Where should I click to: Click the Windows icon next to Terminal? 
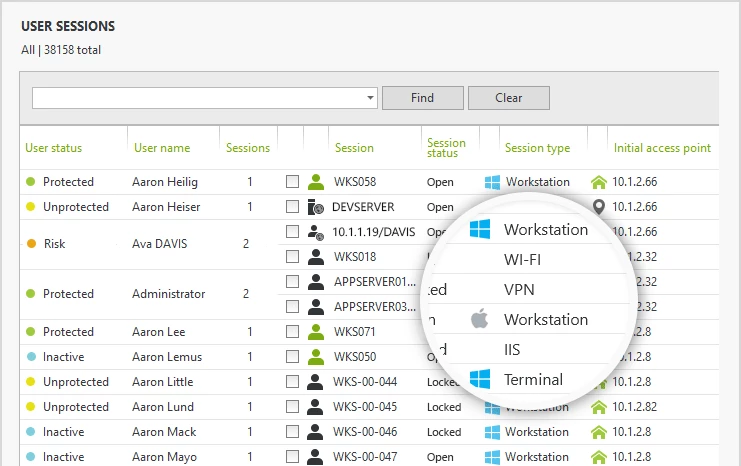480,380
